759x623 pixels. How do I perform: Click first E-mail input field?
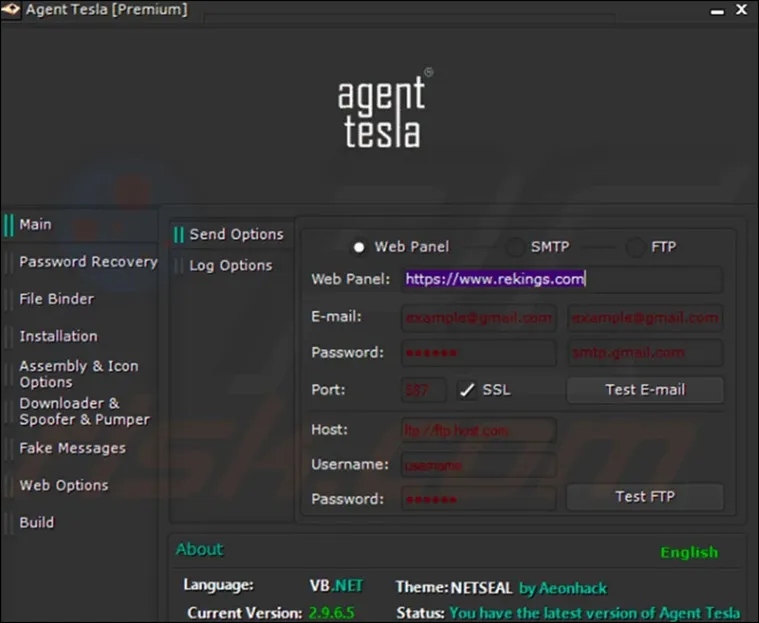(x=479, y=318)
